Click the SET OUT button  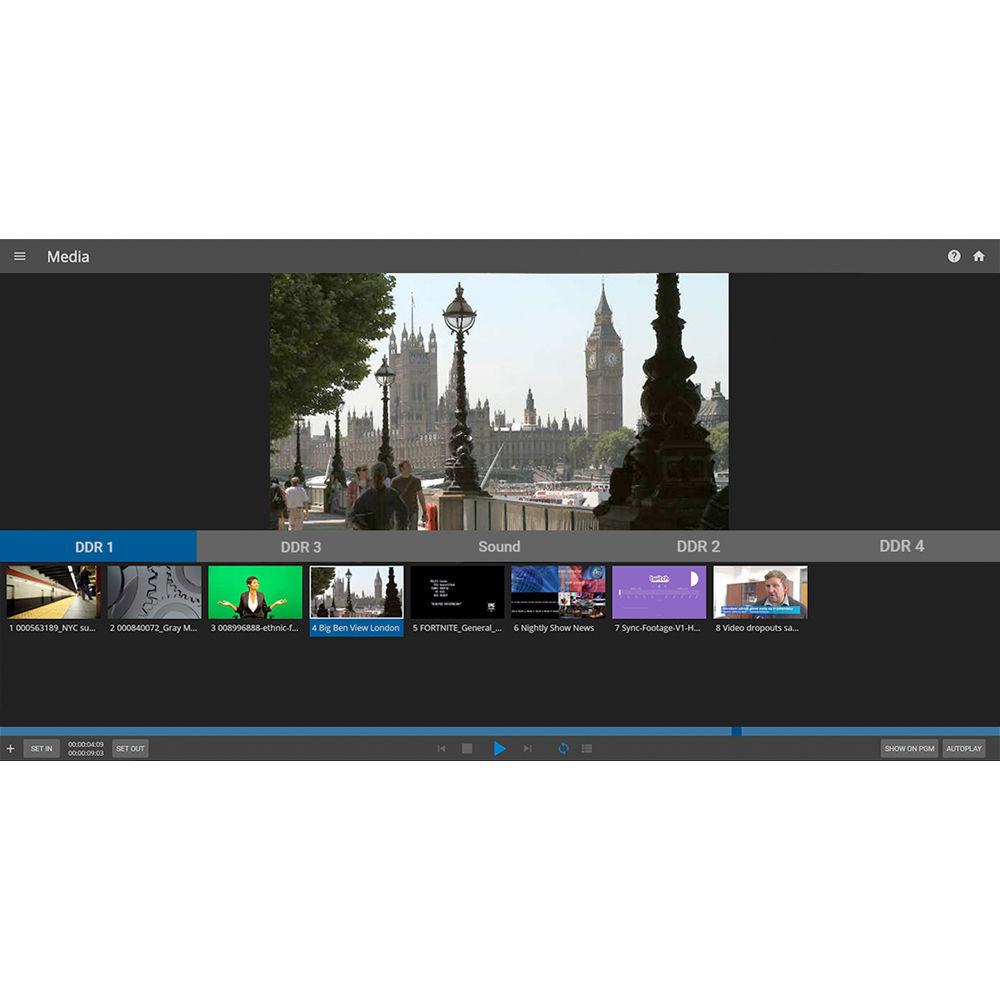[130, 748]
